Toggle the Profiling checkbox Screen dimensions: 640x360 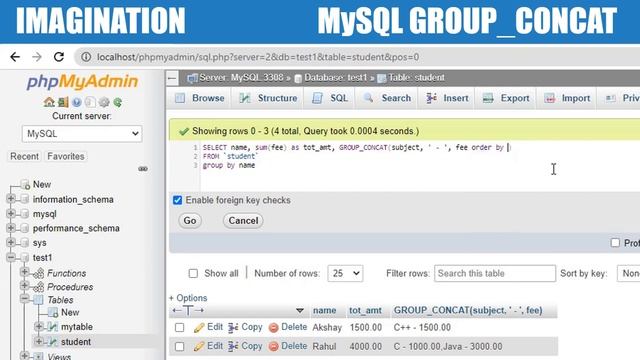[615, 242]
